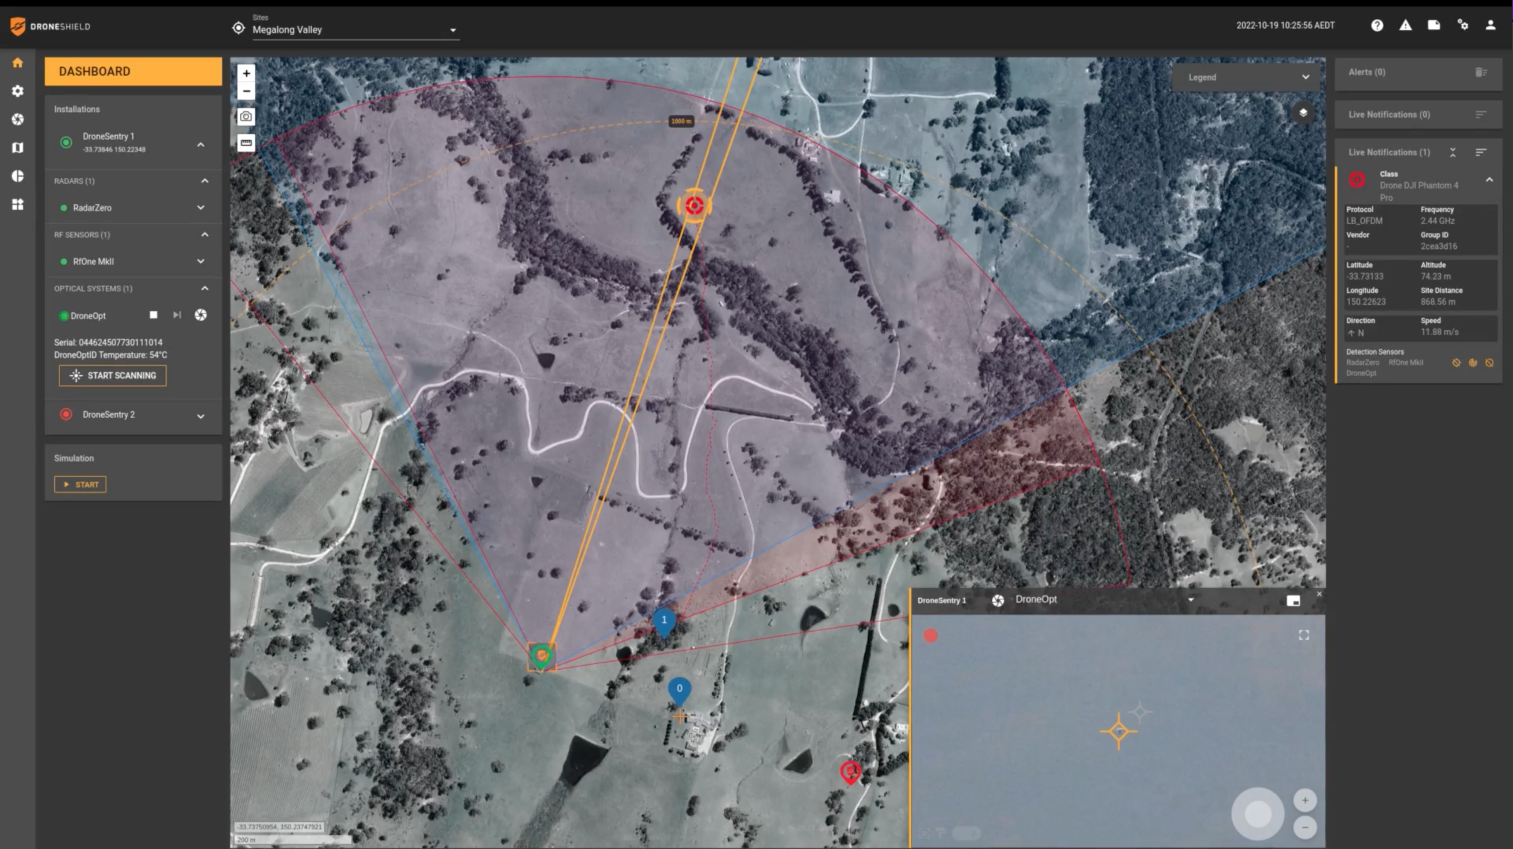This screenshot has width=1513, height=849.
Task: Open the camera shutter icon in the left sidebar
Action: pos(17,119)
